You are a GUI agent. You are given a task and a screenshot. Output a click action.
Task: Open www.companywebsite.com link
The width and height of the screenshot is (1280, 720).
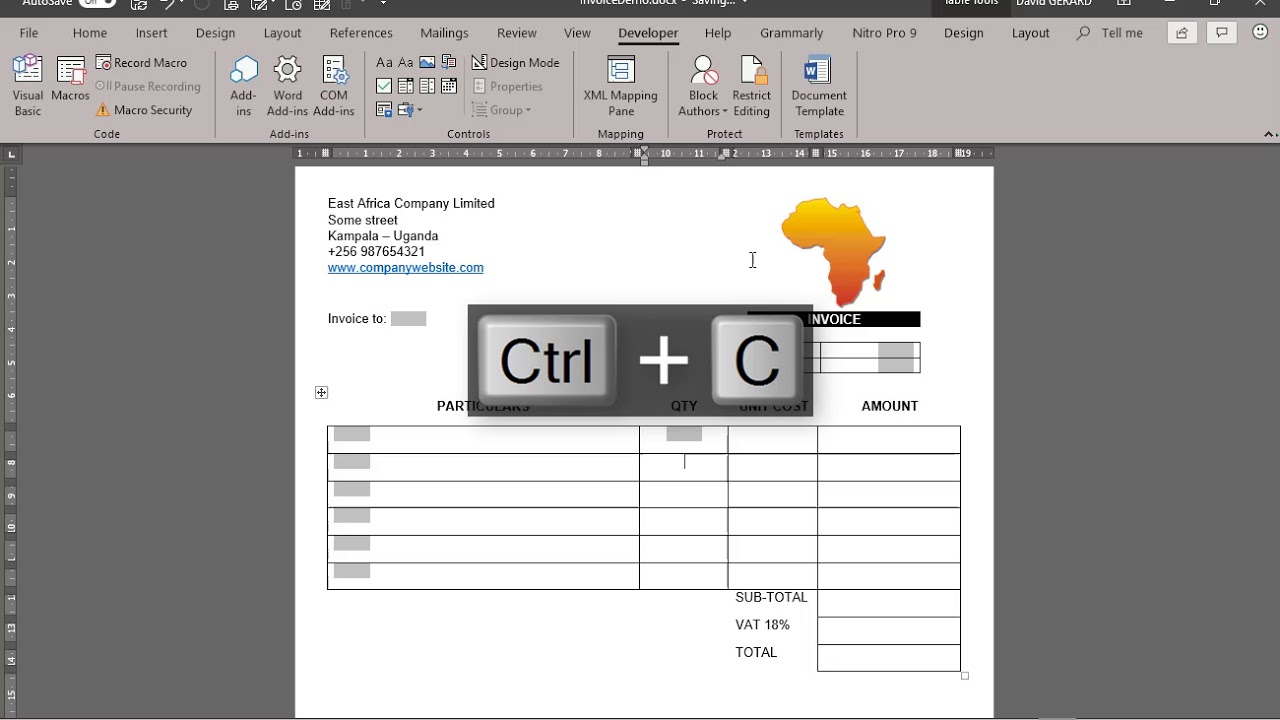tap(405, 267)
